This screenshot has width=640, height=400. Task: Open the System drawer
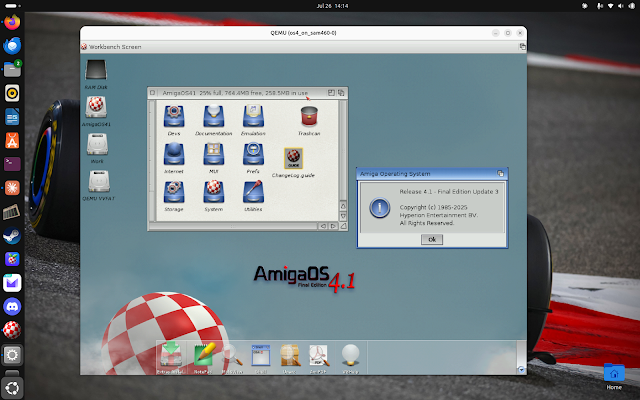click(213, 192)
